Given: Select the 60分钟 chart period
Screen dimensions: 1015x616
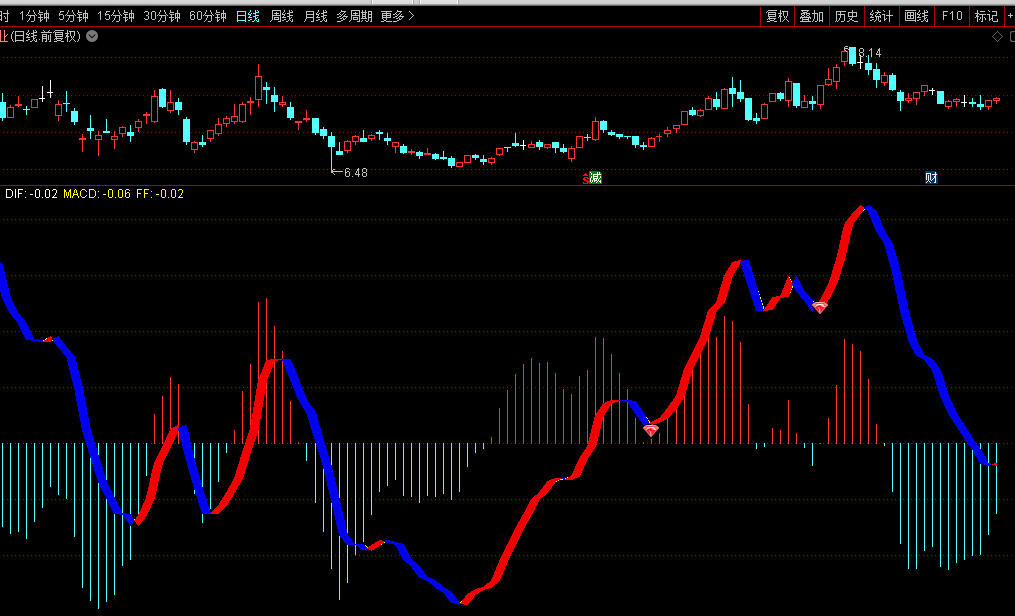Looking at the screenshot, I should [x=207, y=16].
